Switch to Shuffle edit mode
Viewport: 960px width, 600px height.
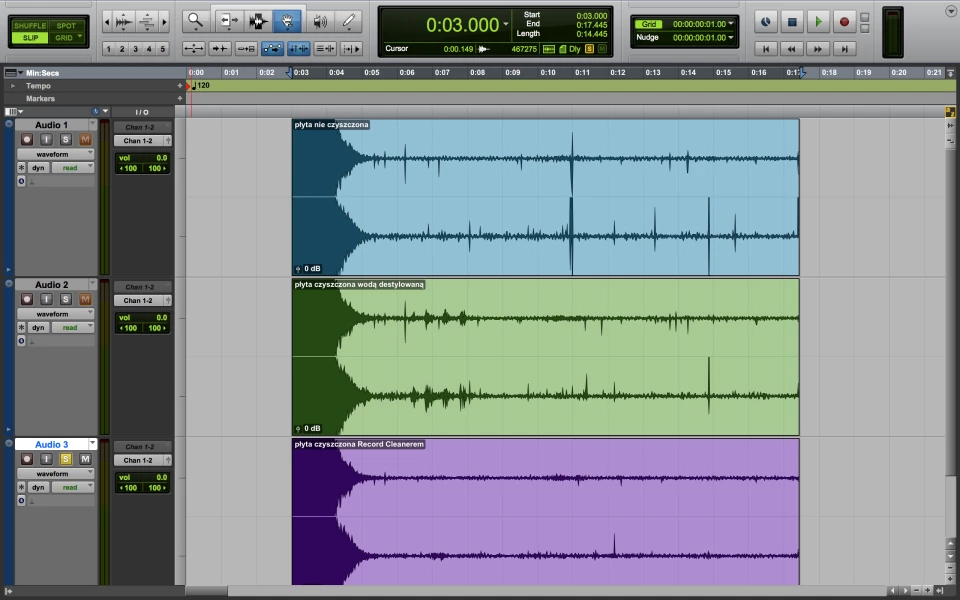pos(30,25)
